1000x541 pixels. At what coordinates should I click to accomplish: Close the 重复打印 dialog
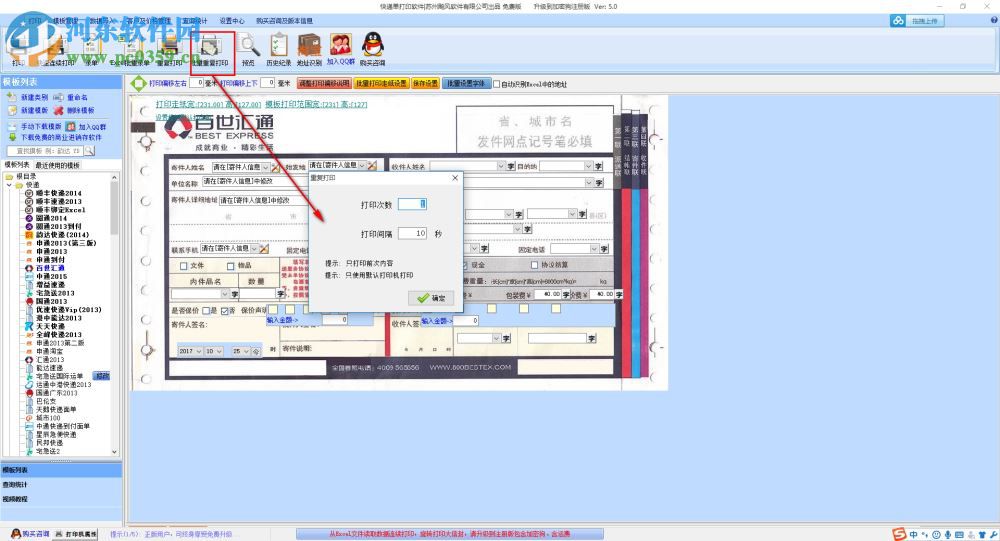click(x=455, y=178)
